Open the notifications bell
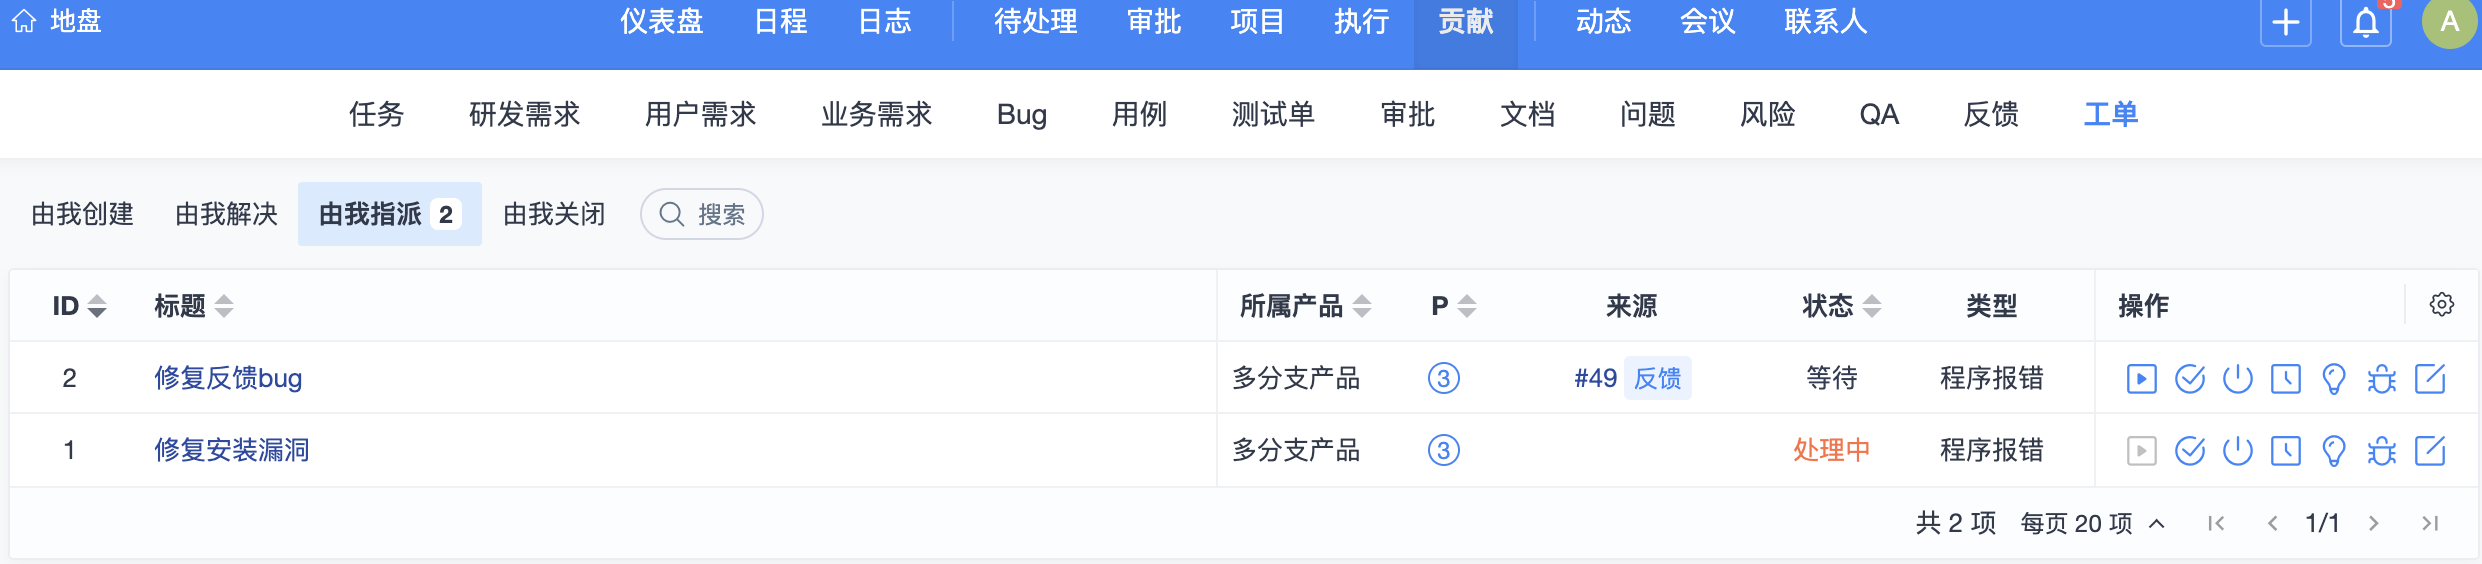This screenshot has height=564, width=2482. click(2365, 22)
